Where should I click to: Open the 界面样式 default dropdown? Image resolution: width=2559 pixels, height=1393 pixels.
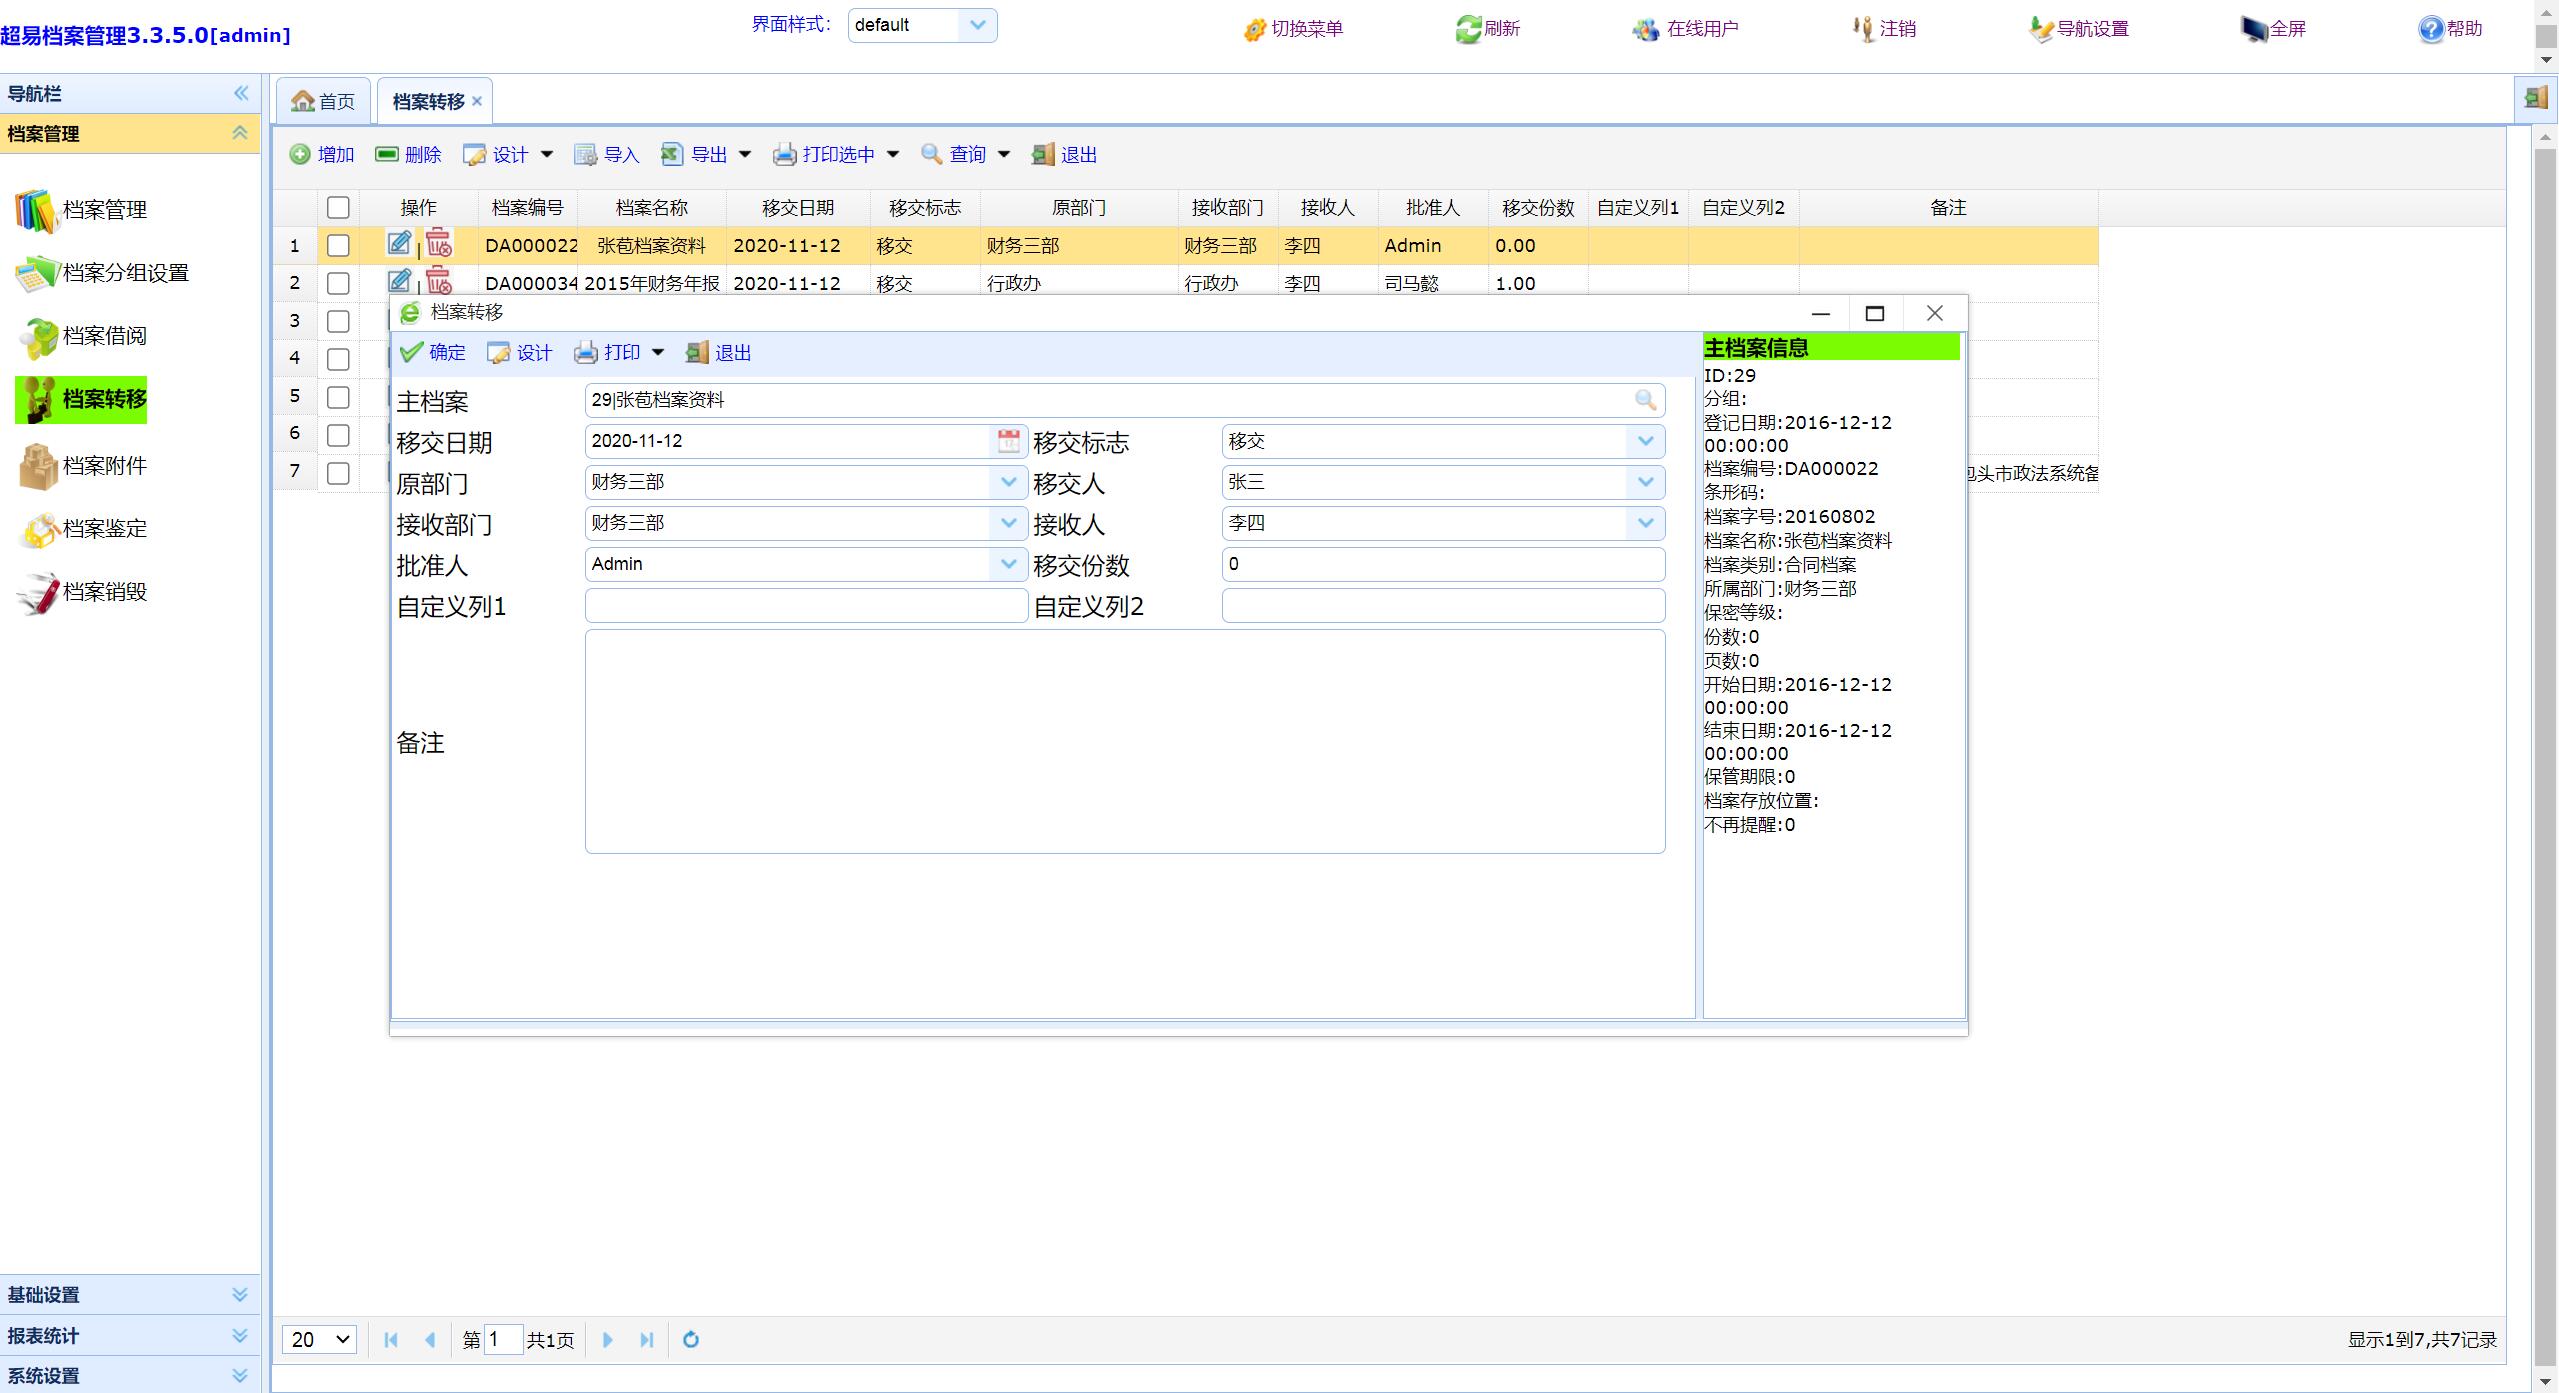click(x=977, y=25)
